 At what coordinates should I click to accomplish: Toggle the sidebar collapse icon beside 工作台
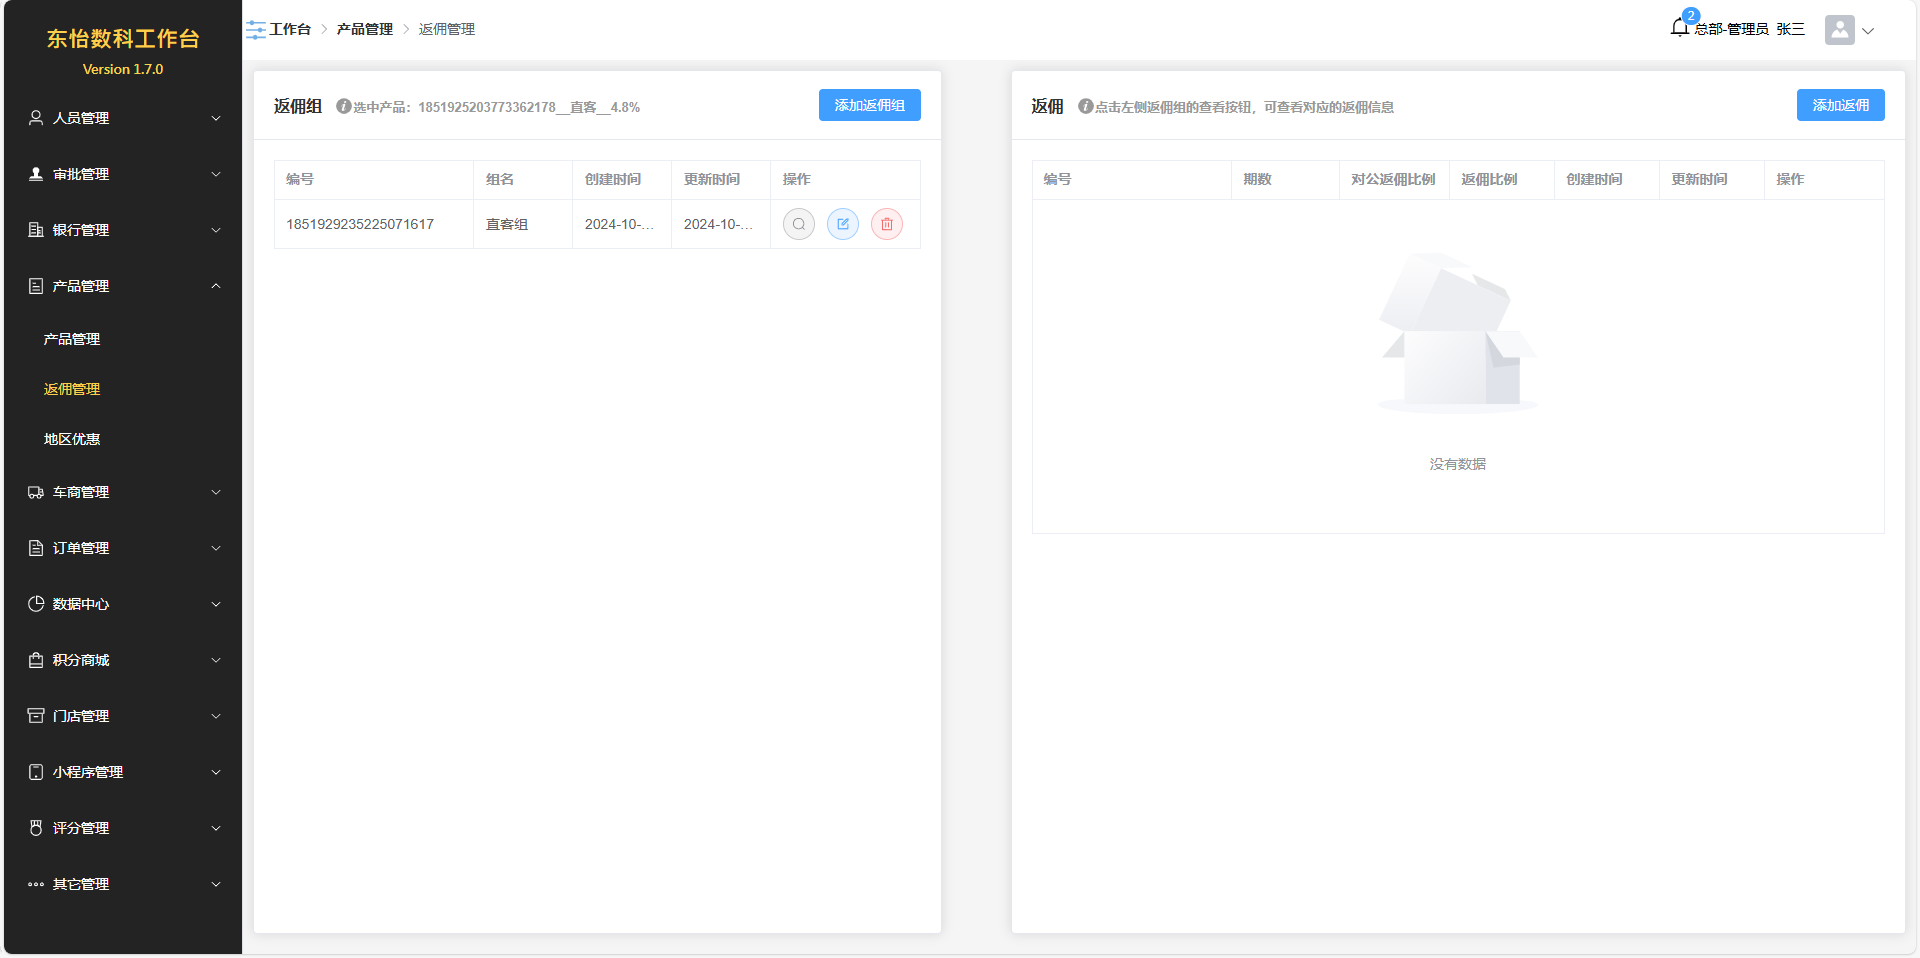(256, 30)
